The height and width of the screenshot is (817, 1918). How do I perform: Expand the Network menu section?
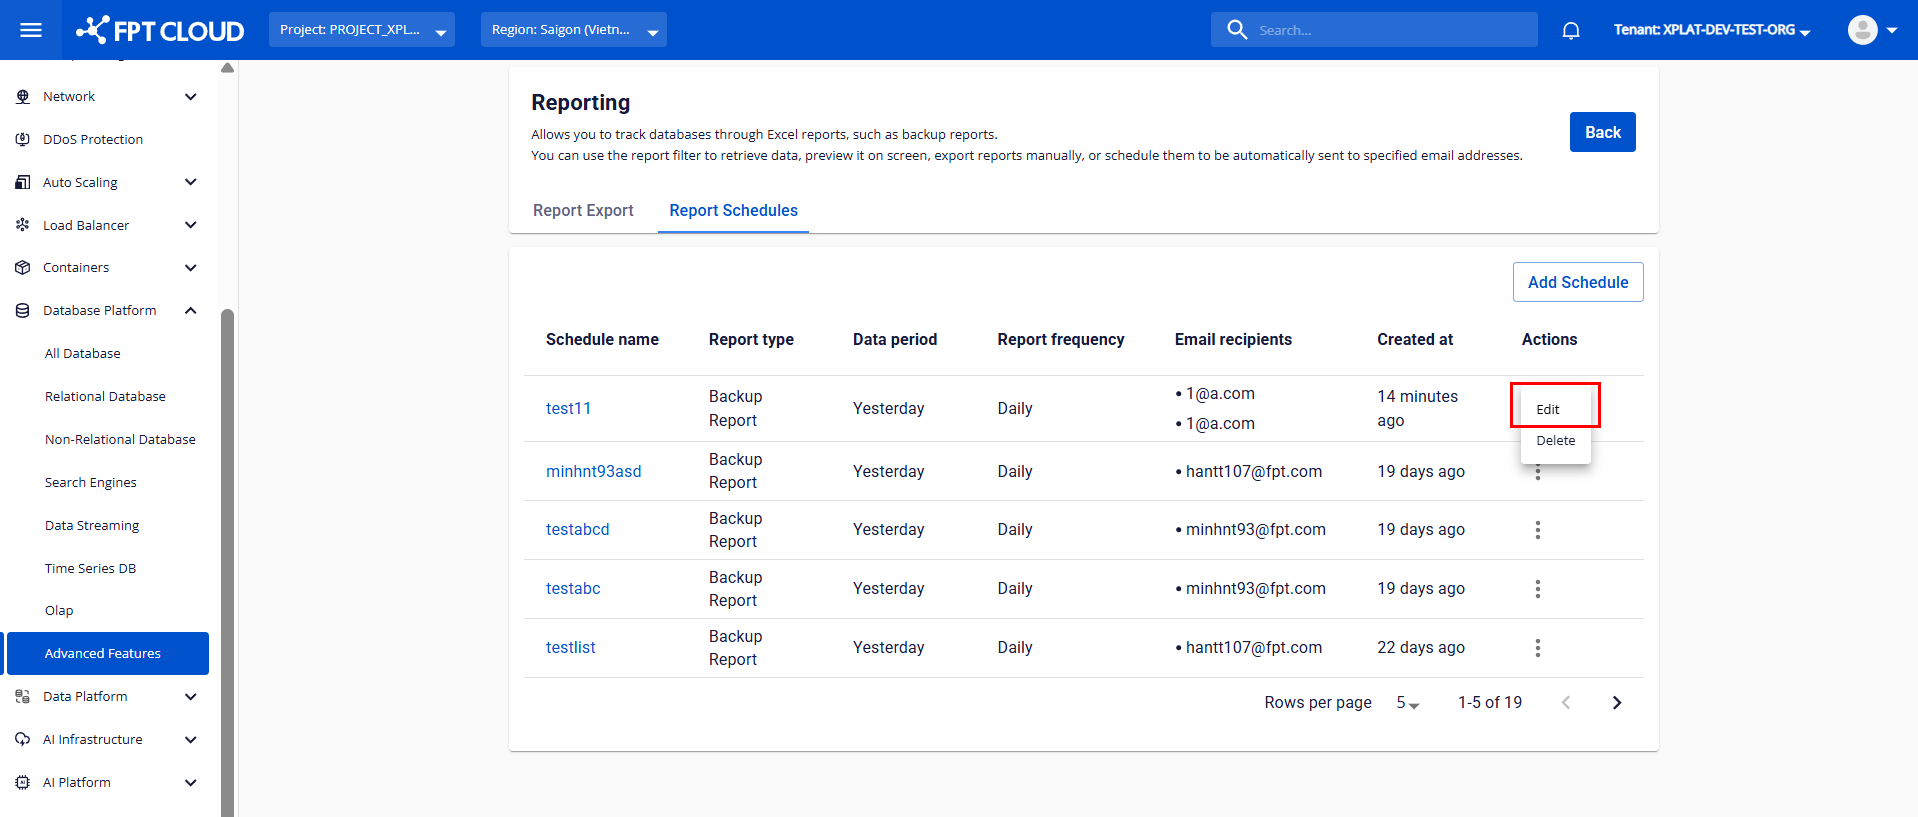point(191,97)
